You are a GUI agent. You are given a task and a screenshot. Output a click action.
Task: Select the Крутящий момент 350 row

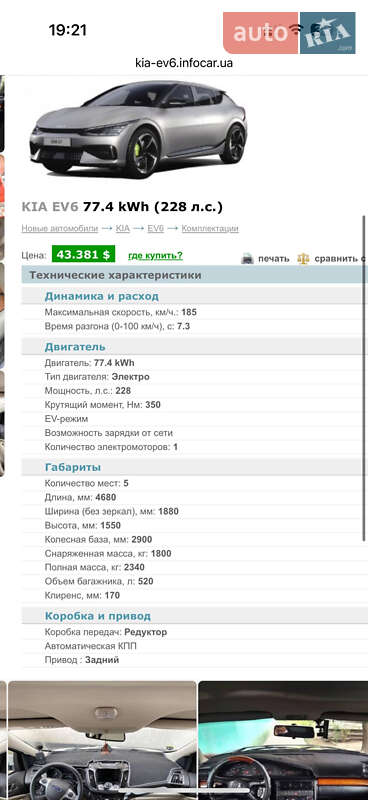point(194,405)
